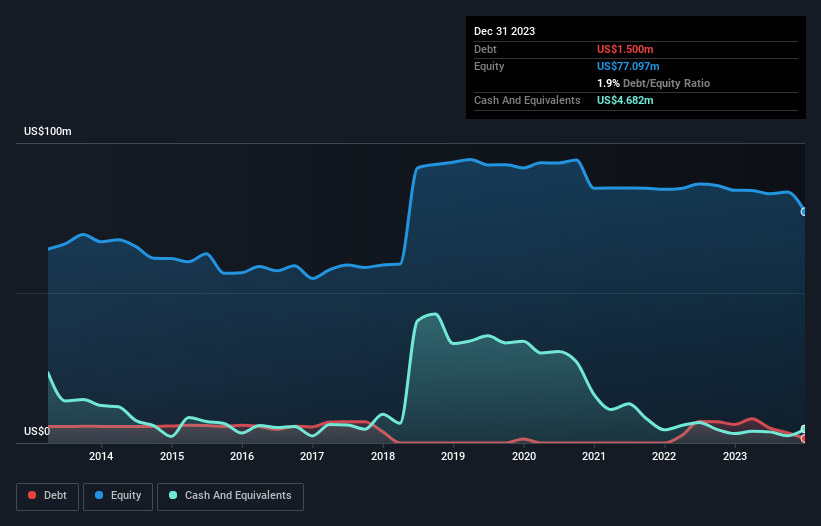Select the 2017 x-axis label
Viewport: 821px width, 526px height.
coord(312,456)
